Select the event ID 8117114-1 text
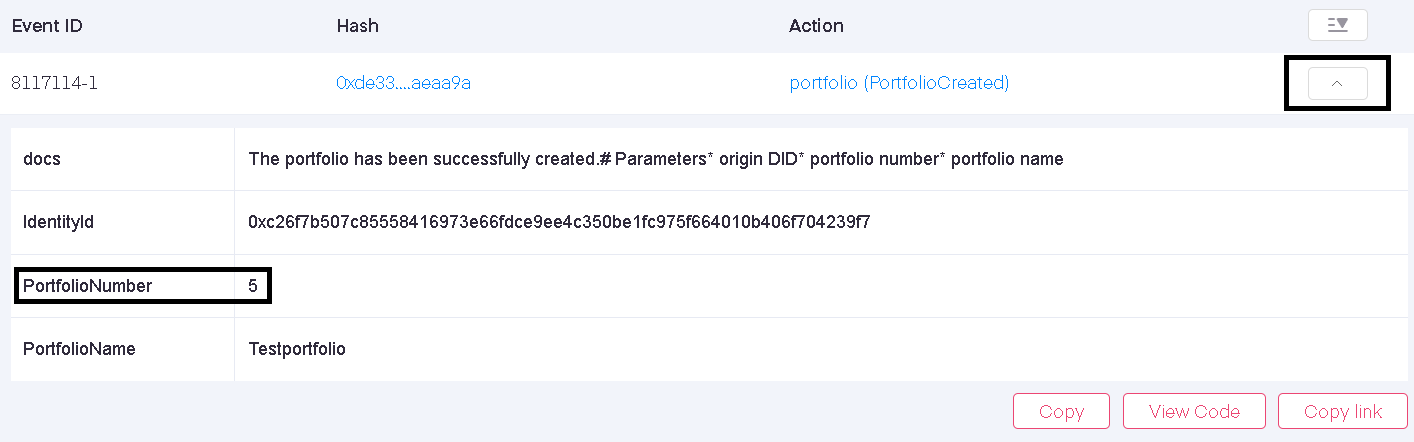Viewport: 1414px width, 442px height. coord(54,83)
